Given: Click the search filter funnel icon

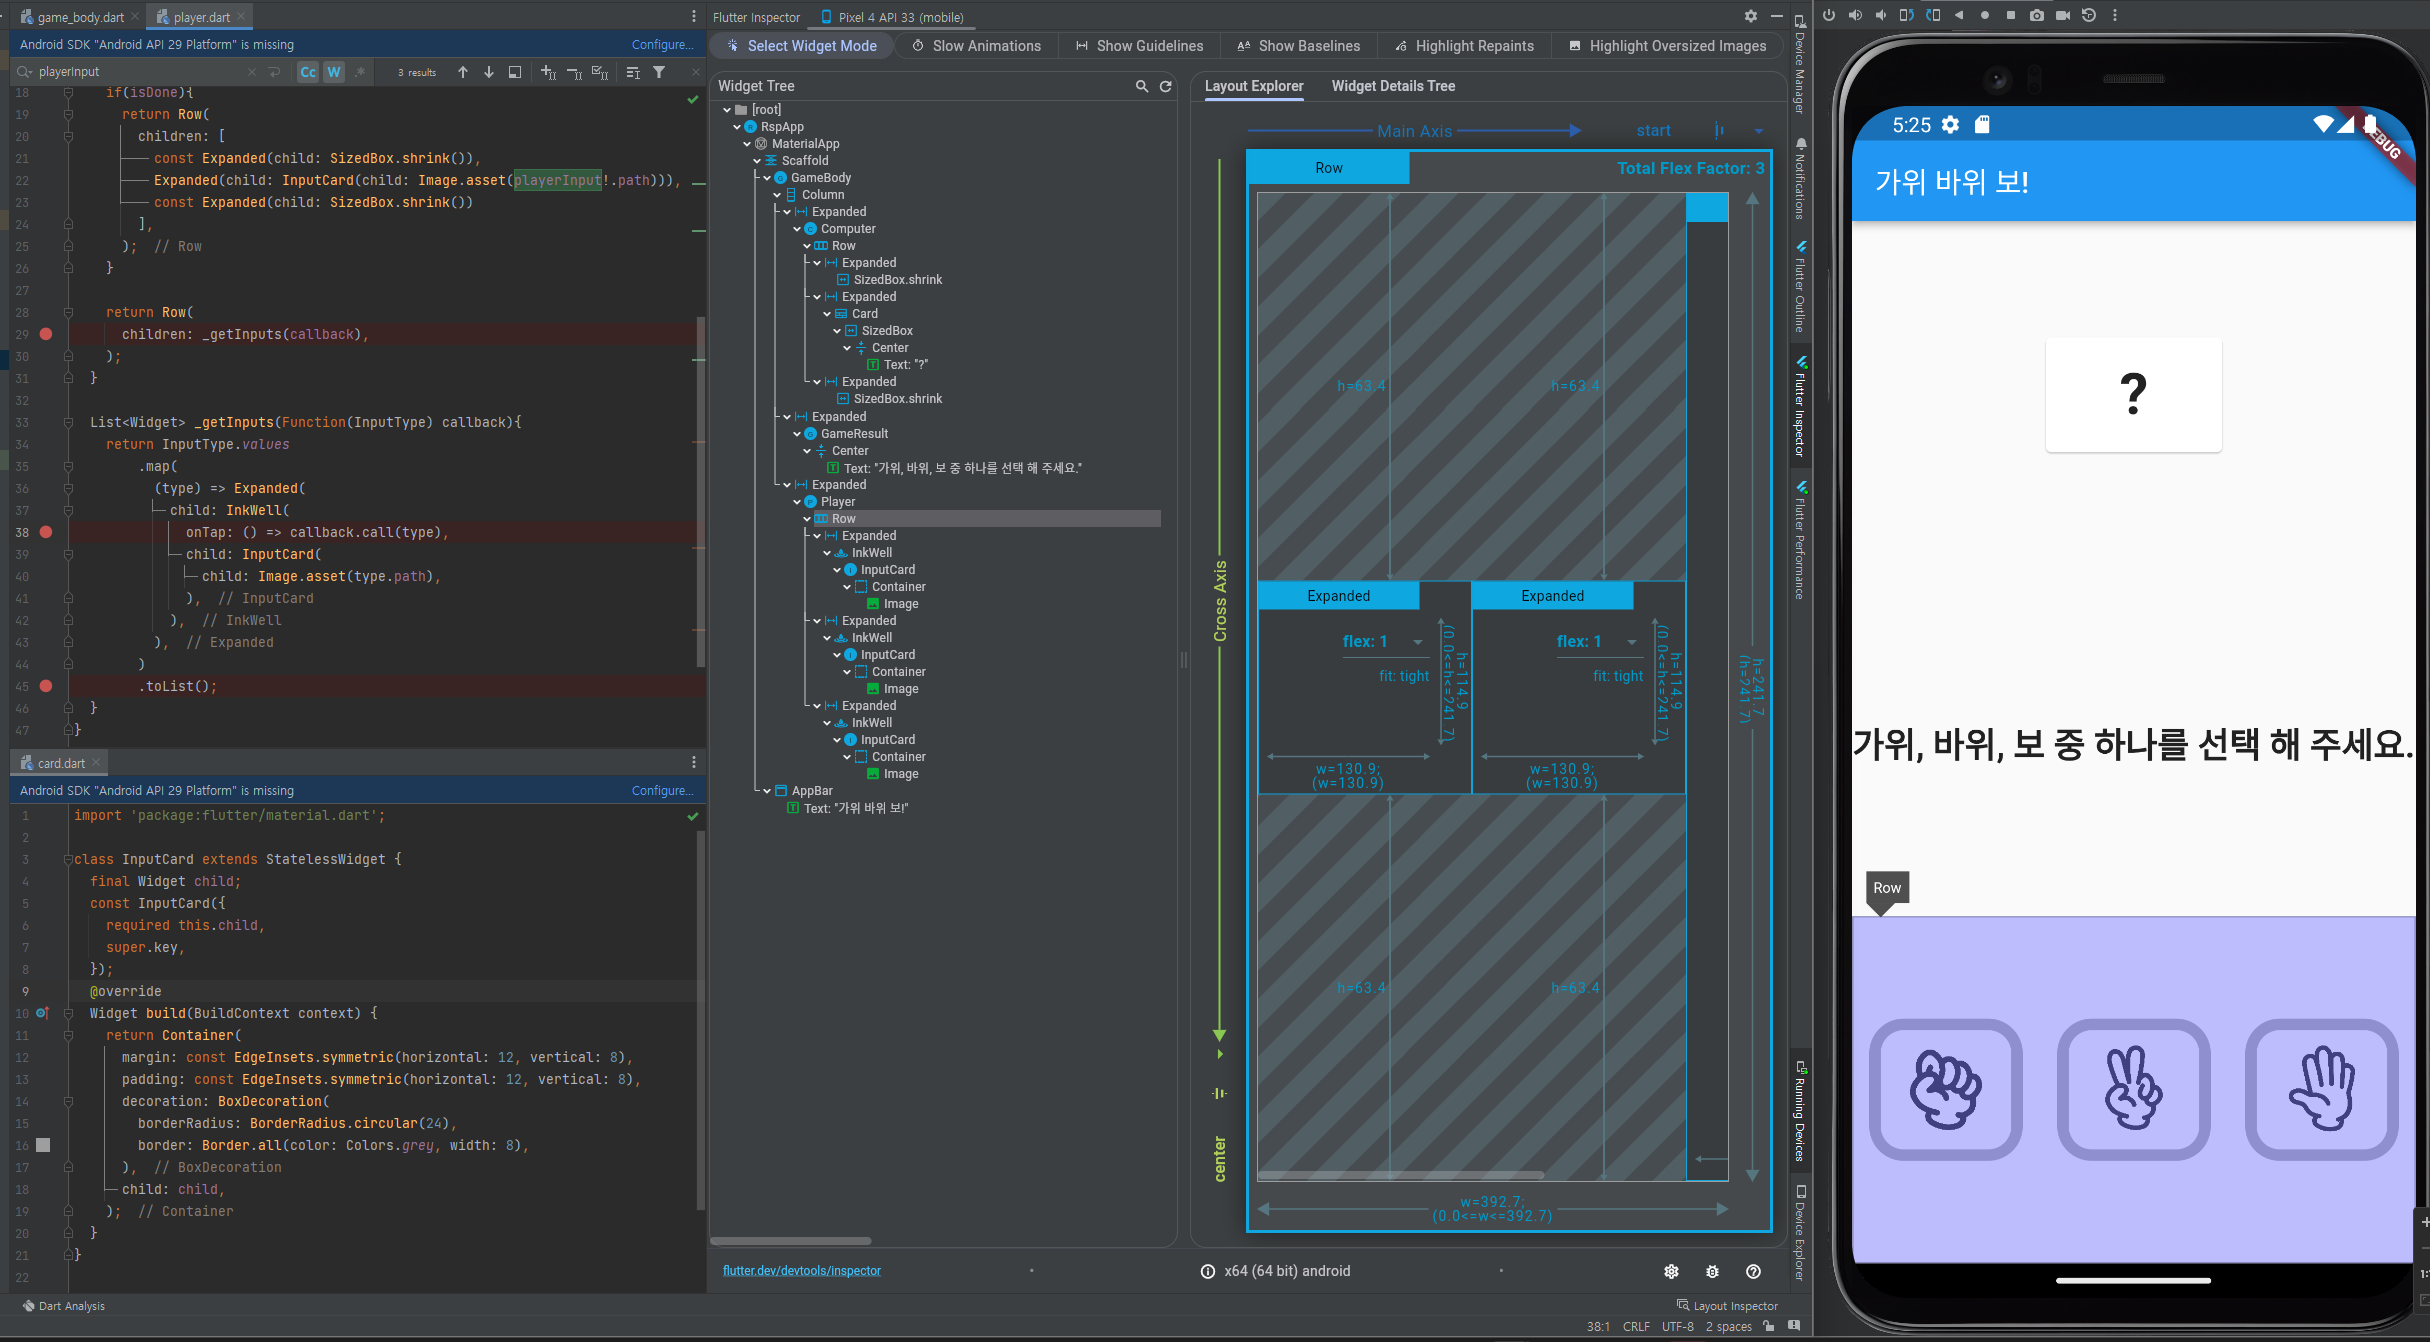Looking at the screenshot, I should (659, 72).
